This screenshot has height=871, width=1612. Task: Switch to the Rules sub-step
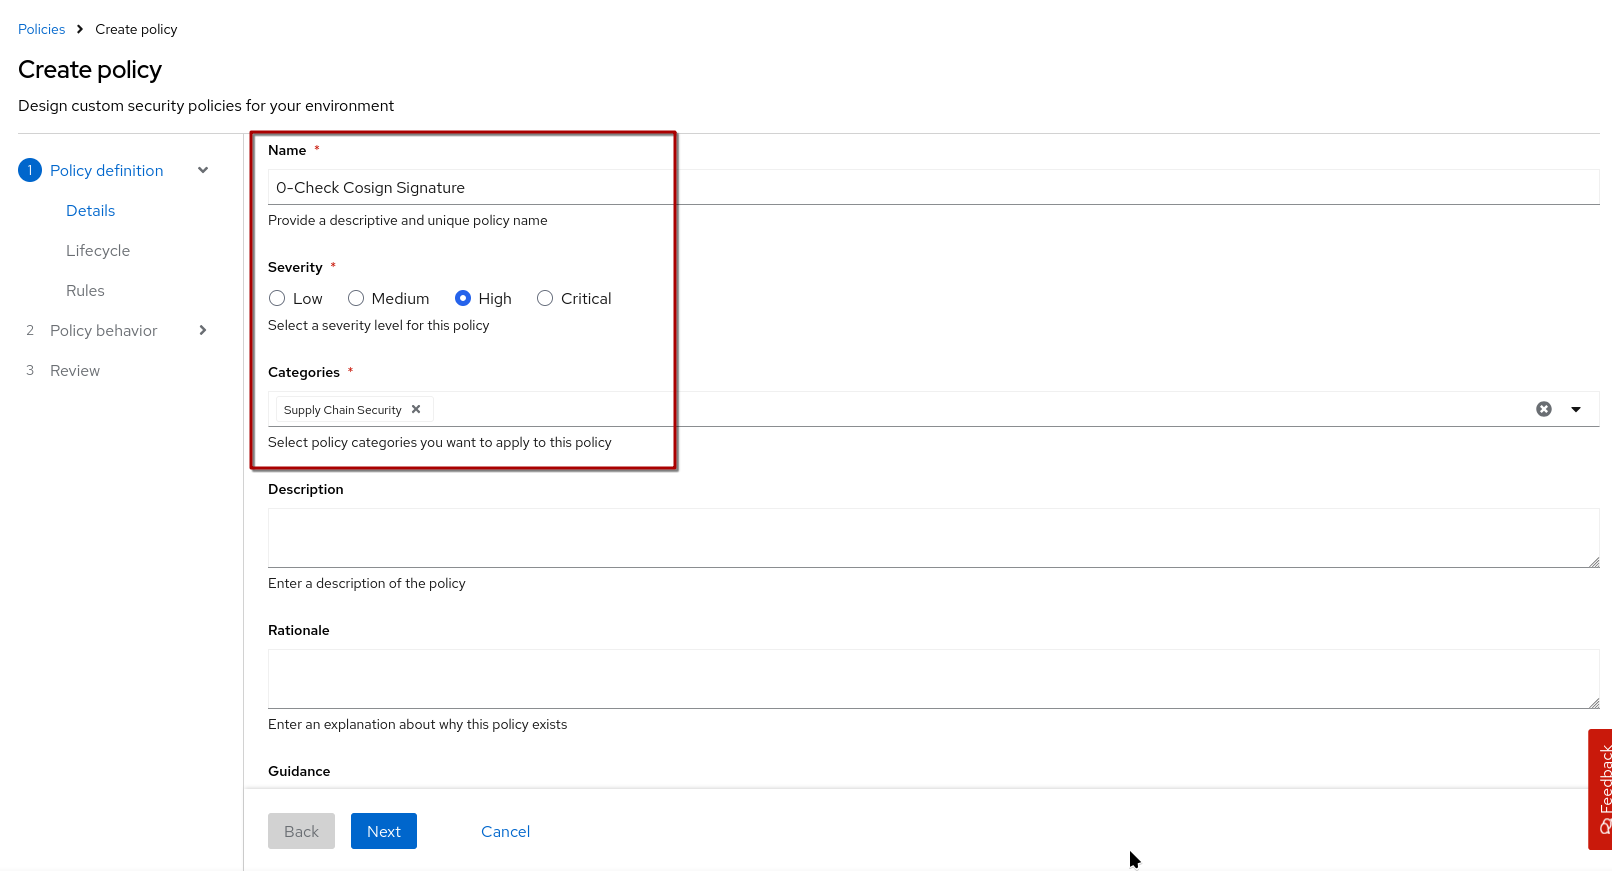point(85,290)
